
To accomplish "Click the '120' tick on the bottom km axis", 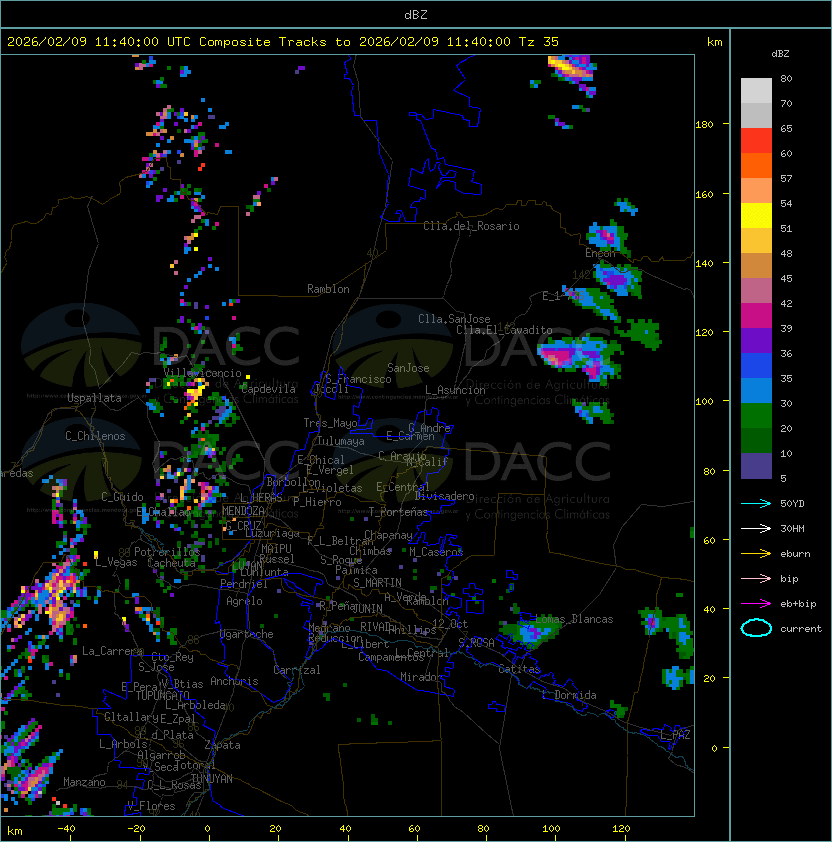I will (x=621, y=829).
